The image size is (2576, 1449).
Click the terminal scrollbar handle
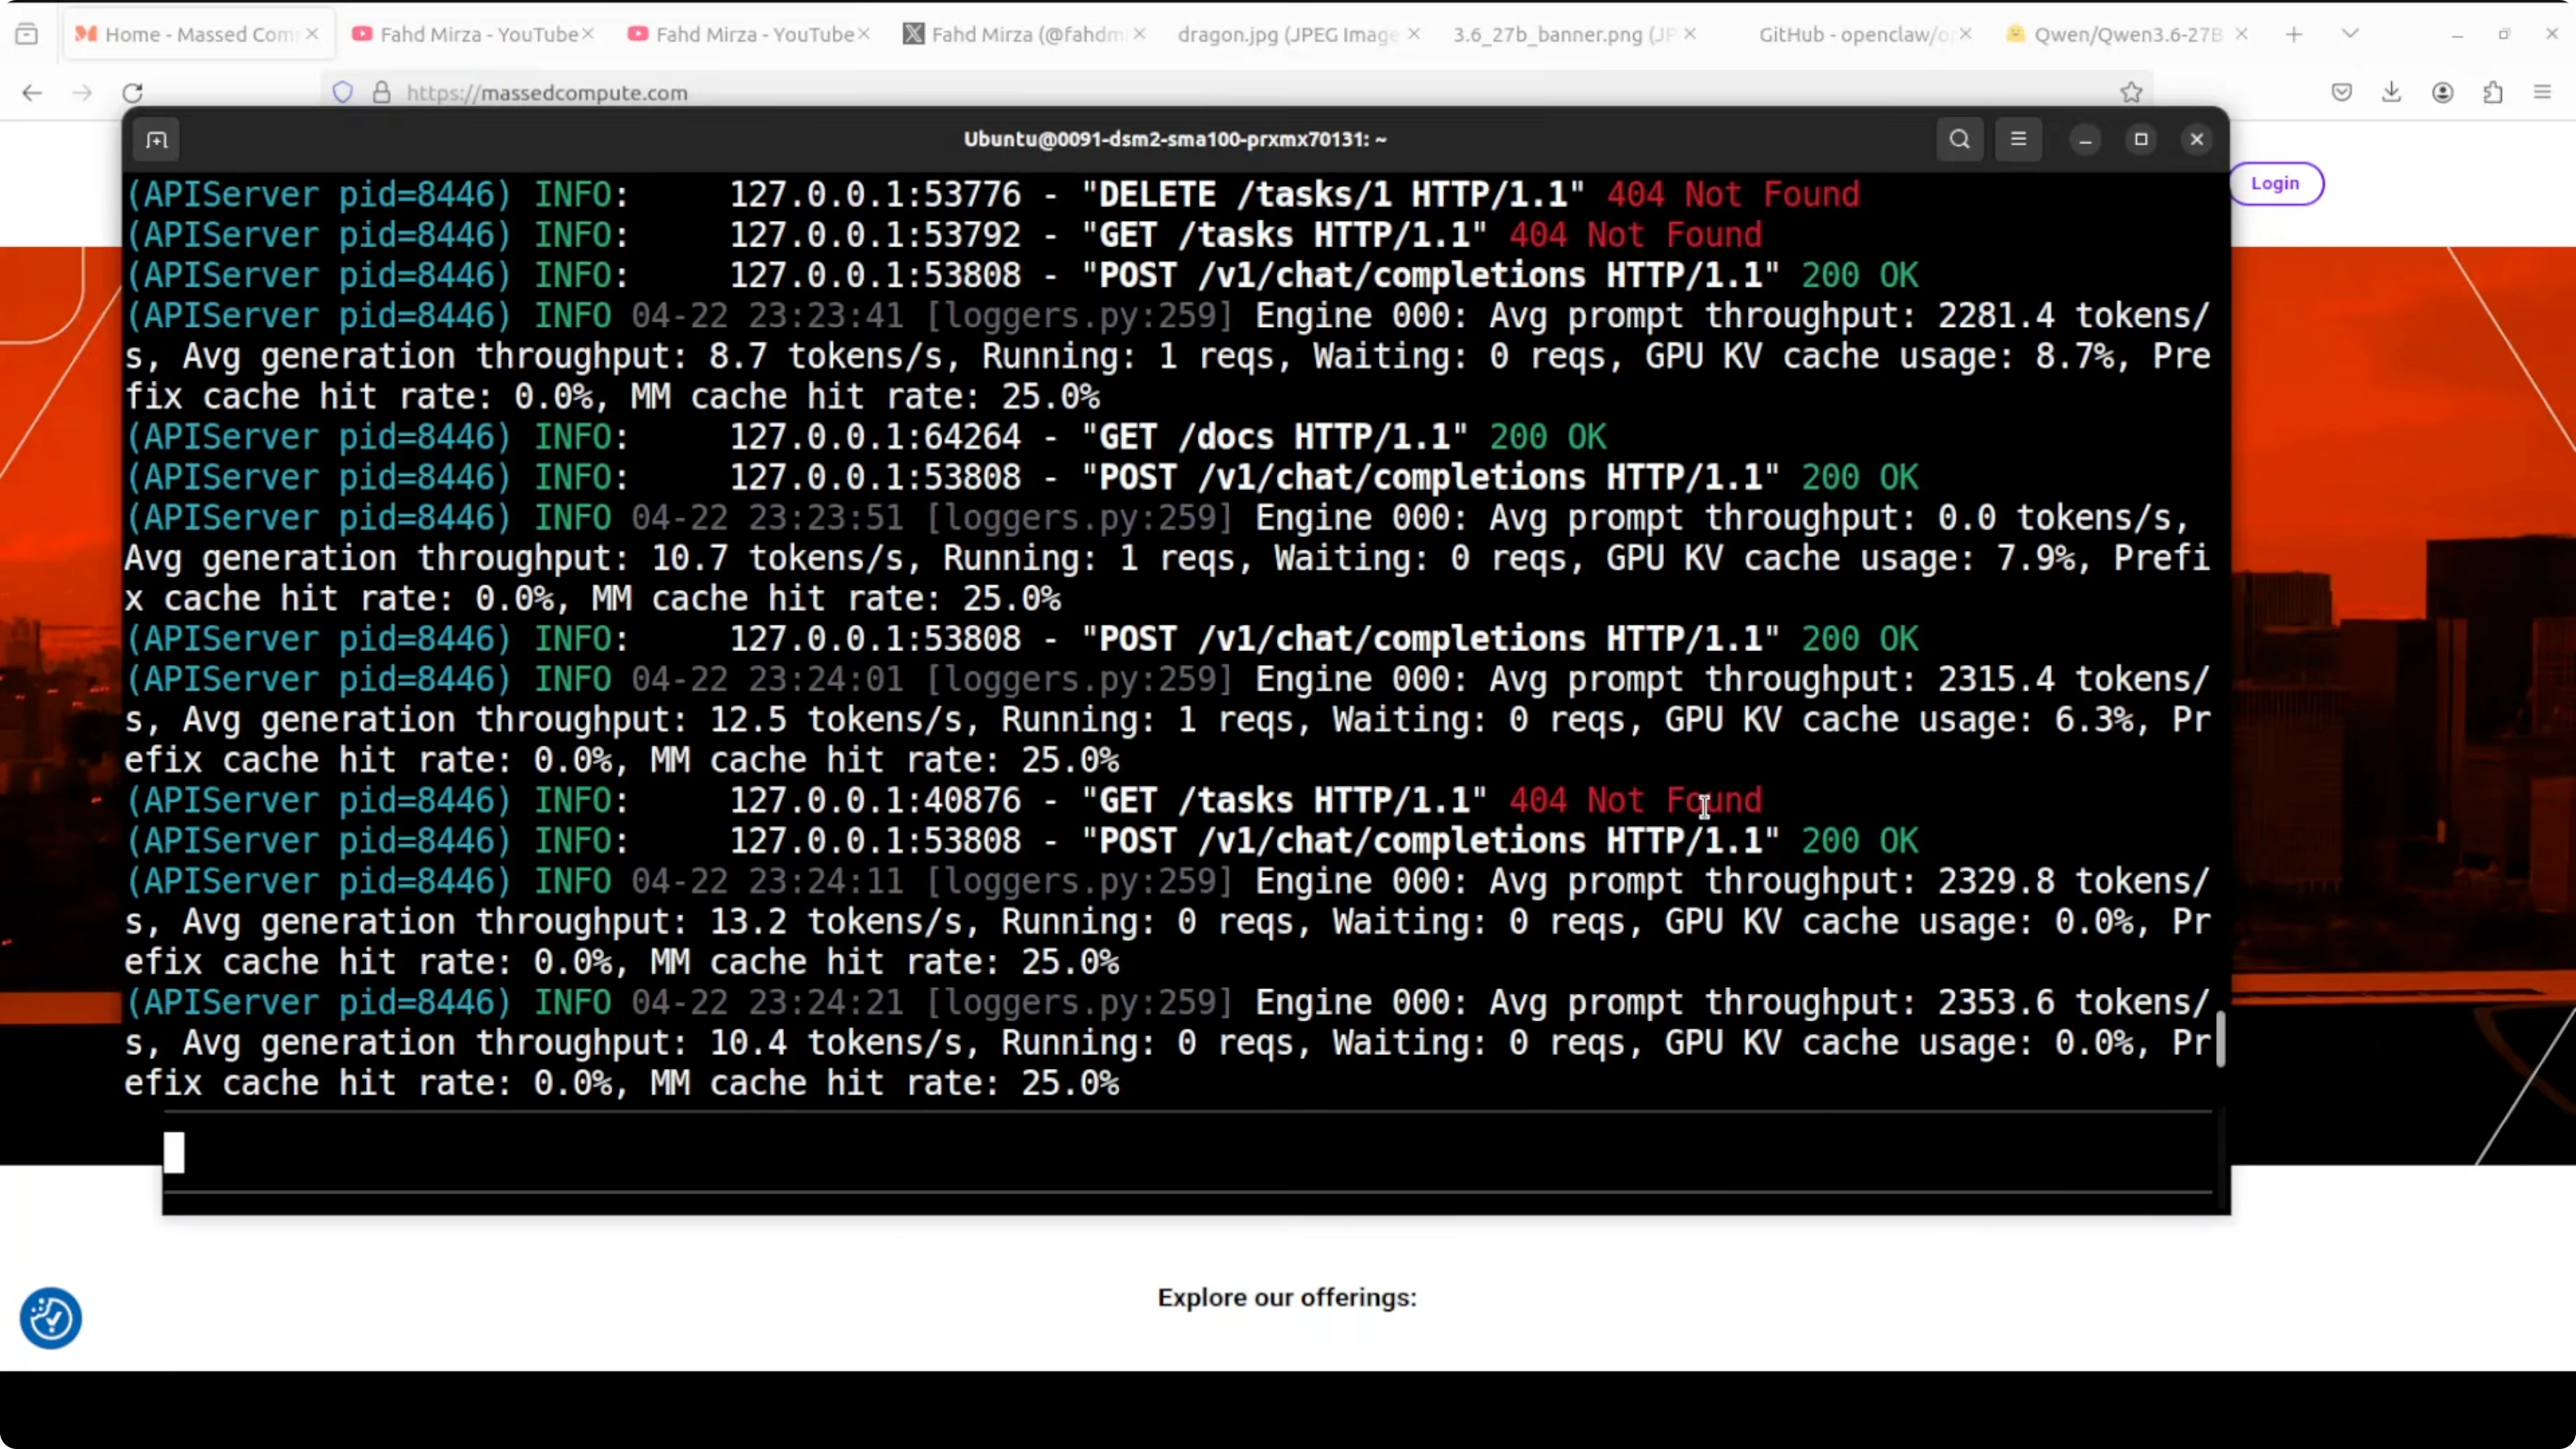[2220, 1040]
